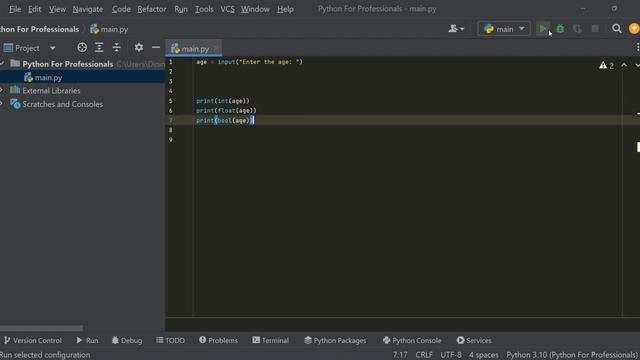Expand Scratches and Consoles node
The width and height of the screenshot is (640, 360).
[2, 104]
